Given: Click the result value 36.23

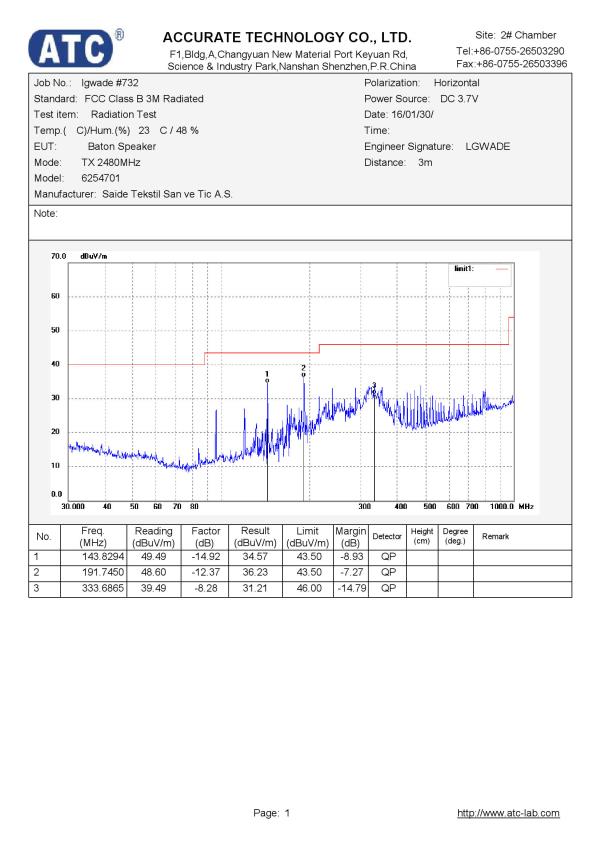Looking at the screenshot, I should click(x=255, y=573).
